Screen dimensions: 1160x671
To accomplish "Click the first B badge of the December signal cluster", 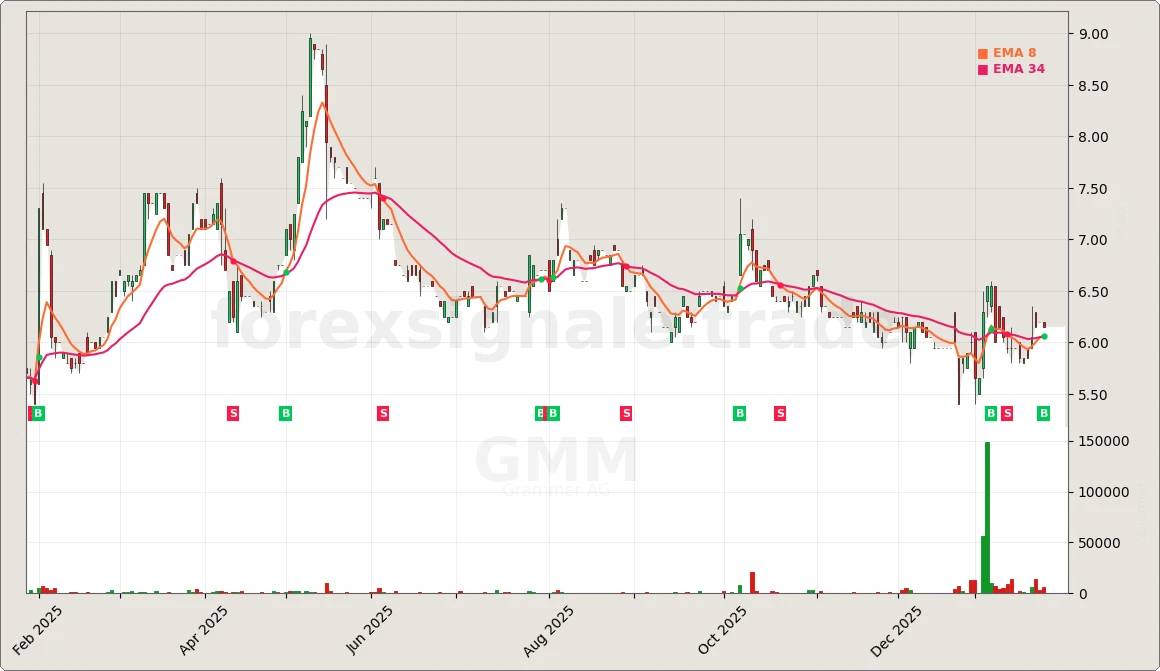I will [991, 412].
